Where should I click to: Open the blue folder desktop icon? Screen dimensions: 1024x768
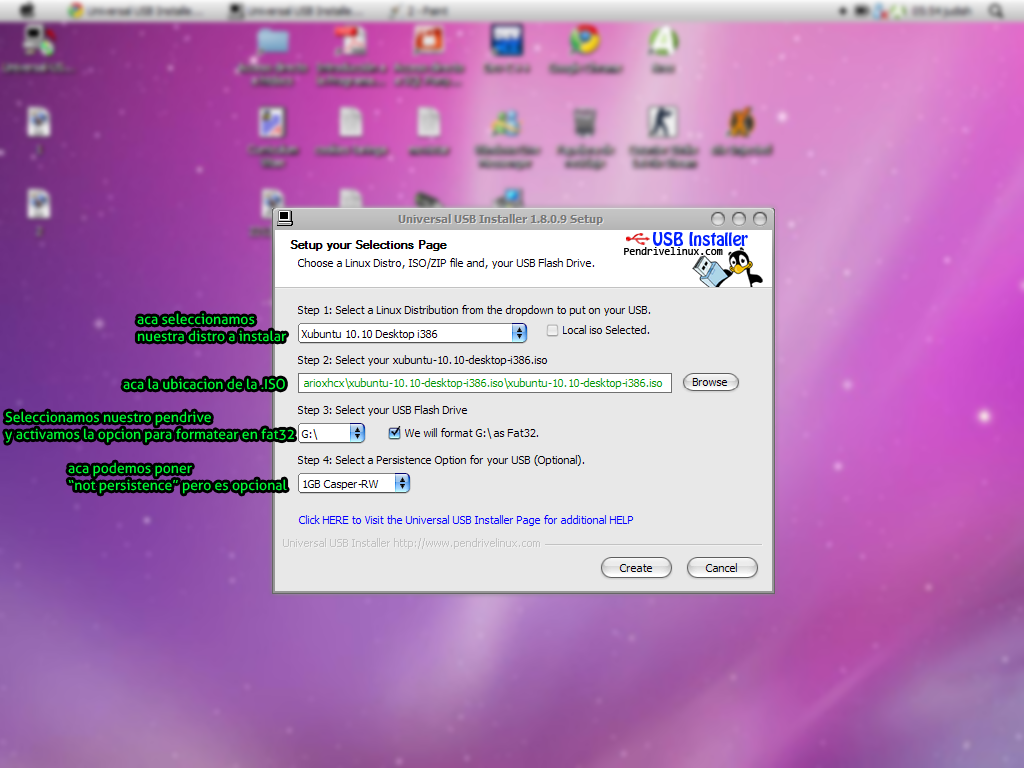[x=273, y=56]
